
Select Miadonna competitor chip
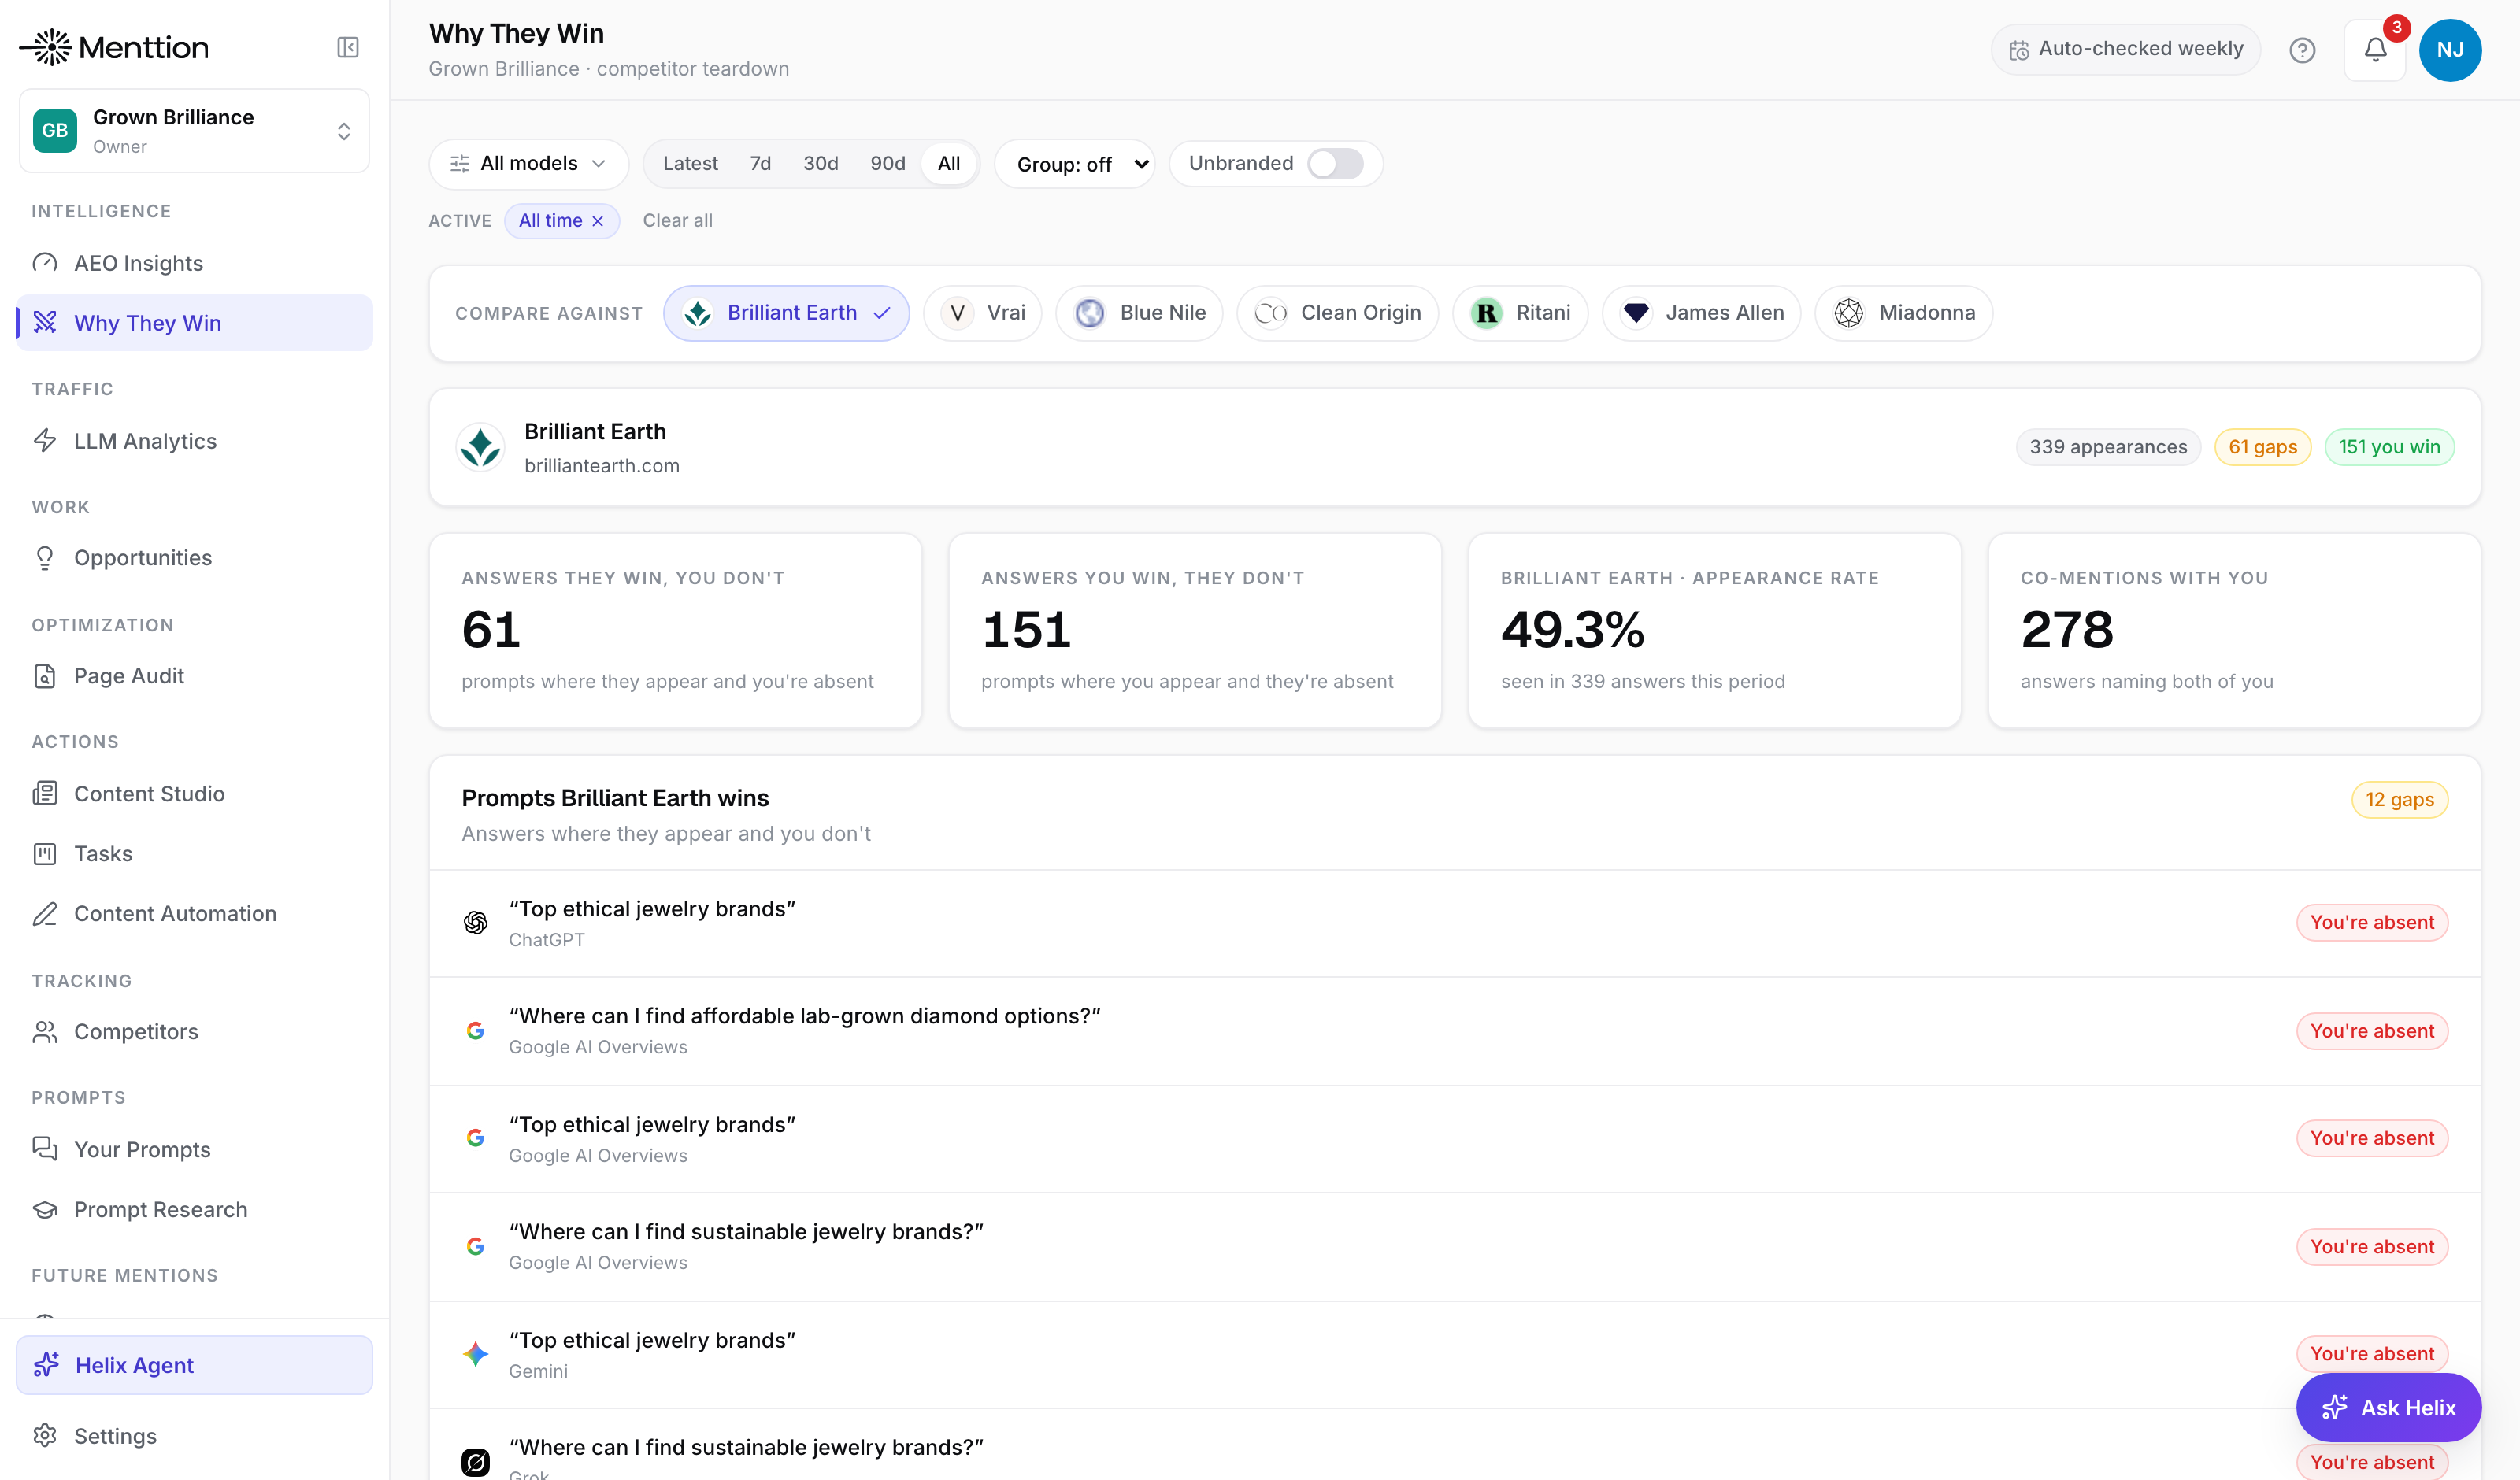pyautogui.click(x=1903, y=313)
